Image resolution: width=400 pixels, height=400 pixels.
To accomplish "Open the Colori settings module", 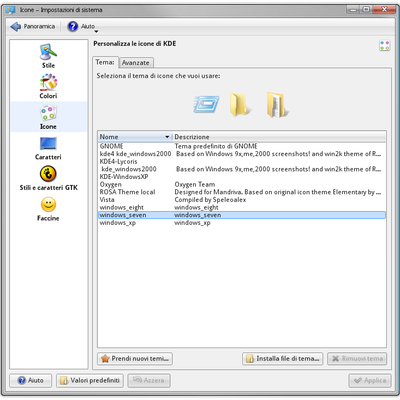I will (x=48, y=86).
